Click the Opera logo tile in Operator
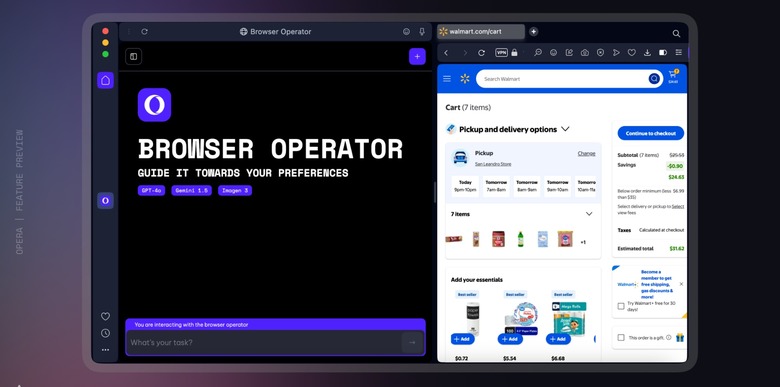The image size is (780, 387). tap(154, 105)
